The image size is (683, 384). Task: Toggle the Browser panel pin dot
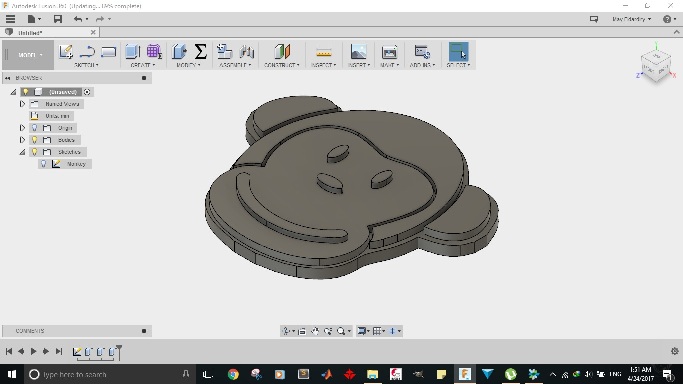point(144,78)
